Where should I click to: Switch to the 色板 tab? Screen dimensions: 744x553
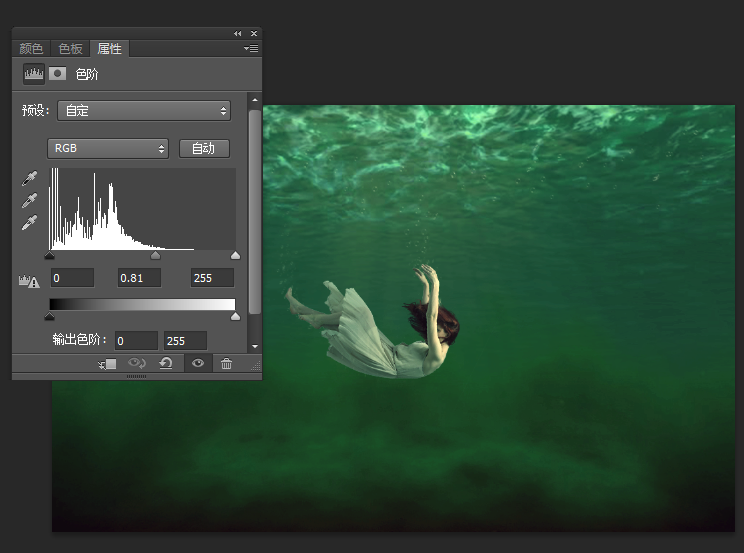[70, 48]
